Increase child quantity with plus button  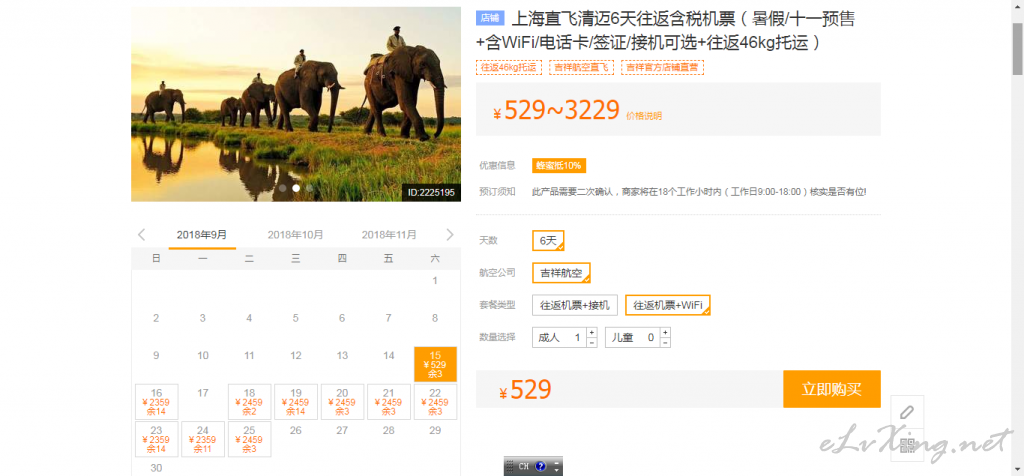point(663,332)
